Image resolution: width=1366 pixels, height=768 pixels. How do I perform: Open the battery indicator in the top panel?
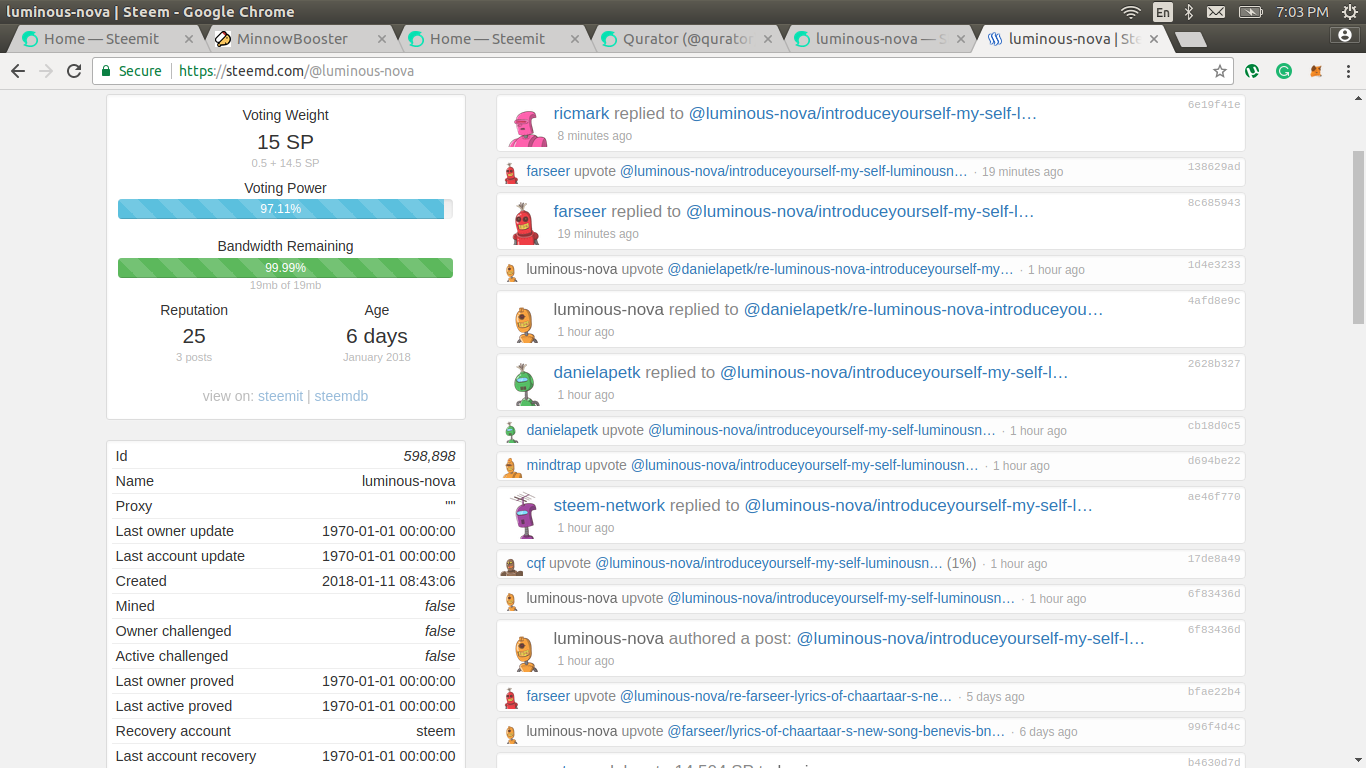pyautogui.click(x=1250, y=12)
